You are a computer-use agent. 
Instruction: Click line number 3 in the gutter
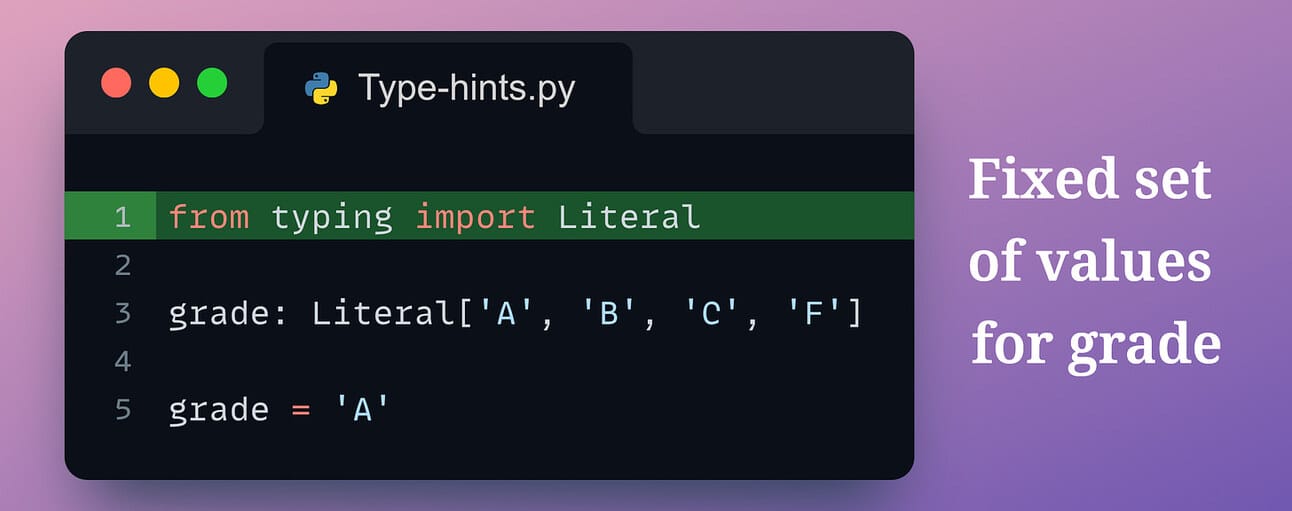[123, 314]
